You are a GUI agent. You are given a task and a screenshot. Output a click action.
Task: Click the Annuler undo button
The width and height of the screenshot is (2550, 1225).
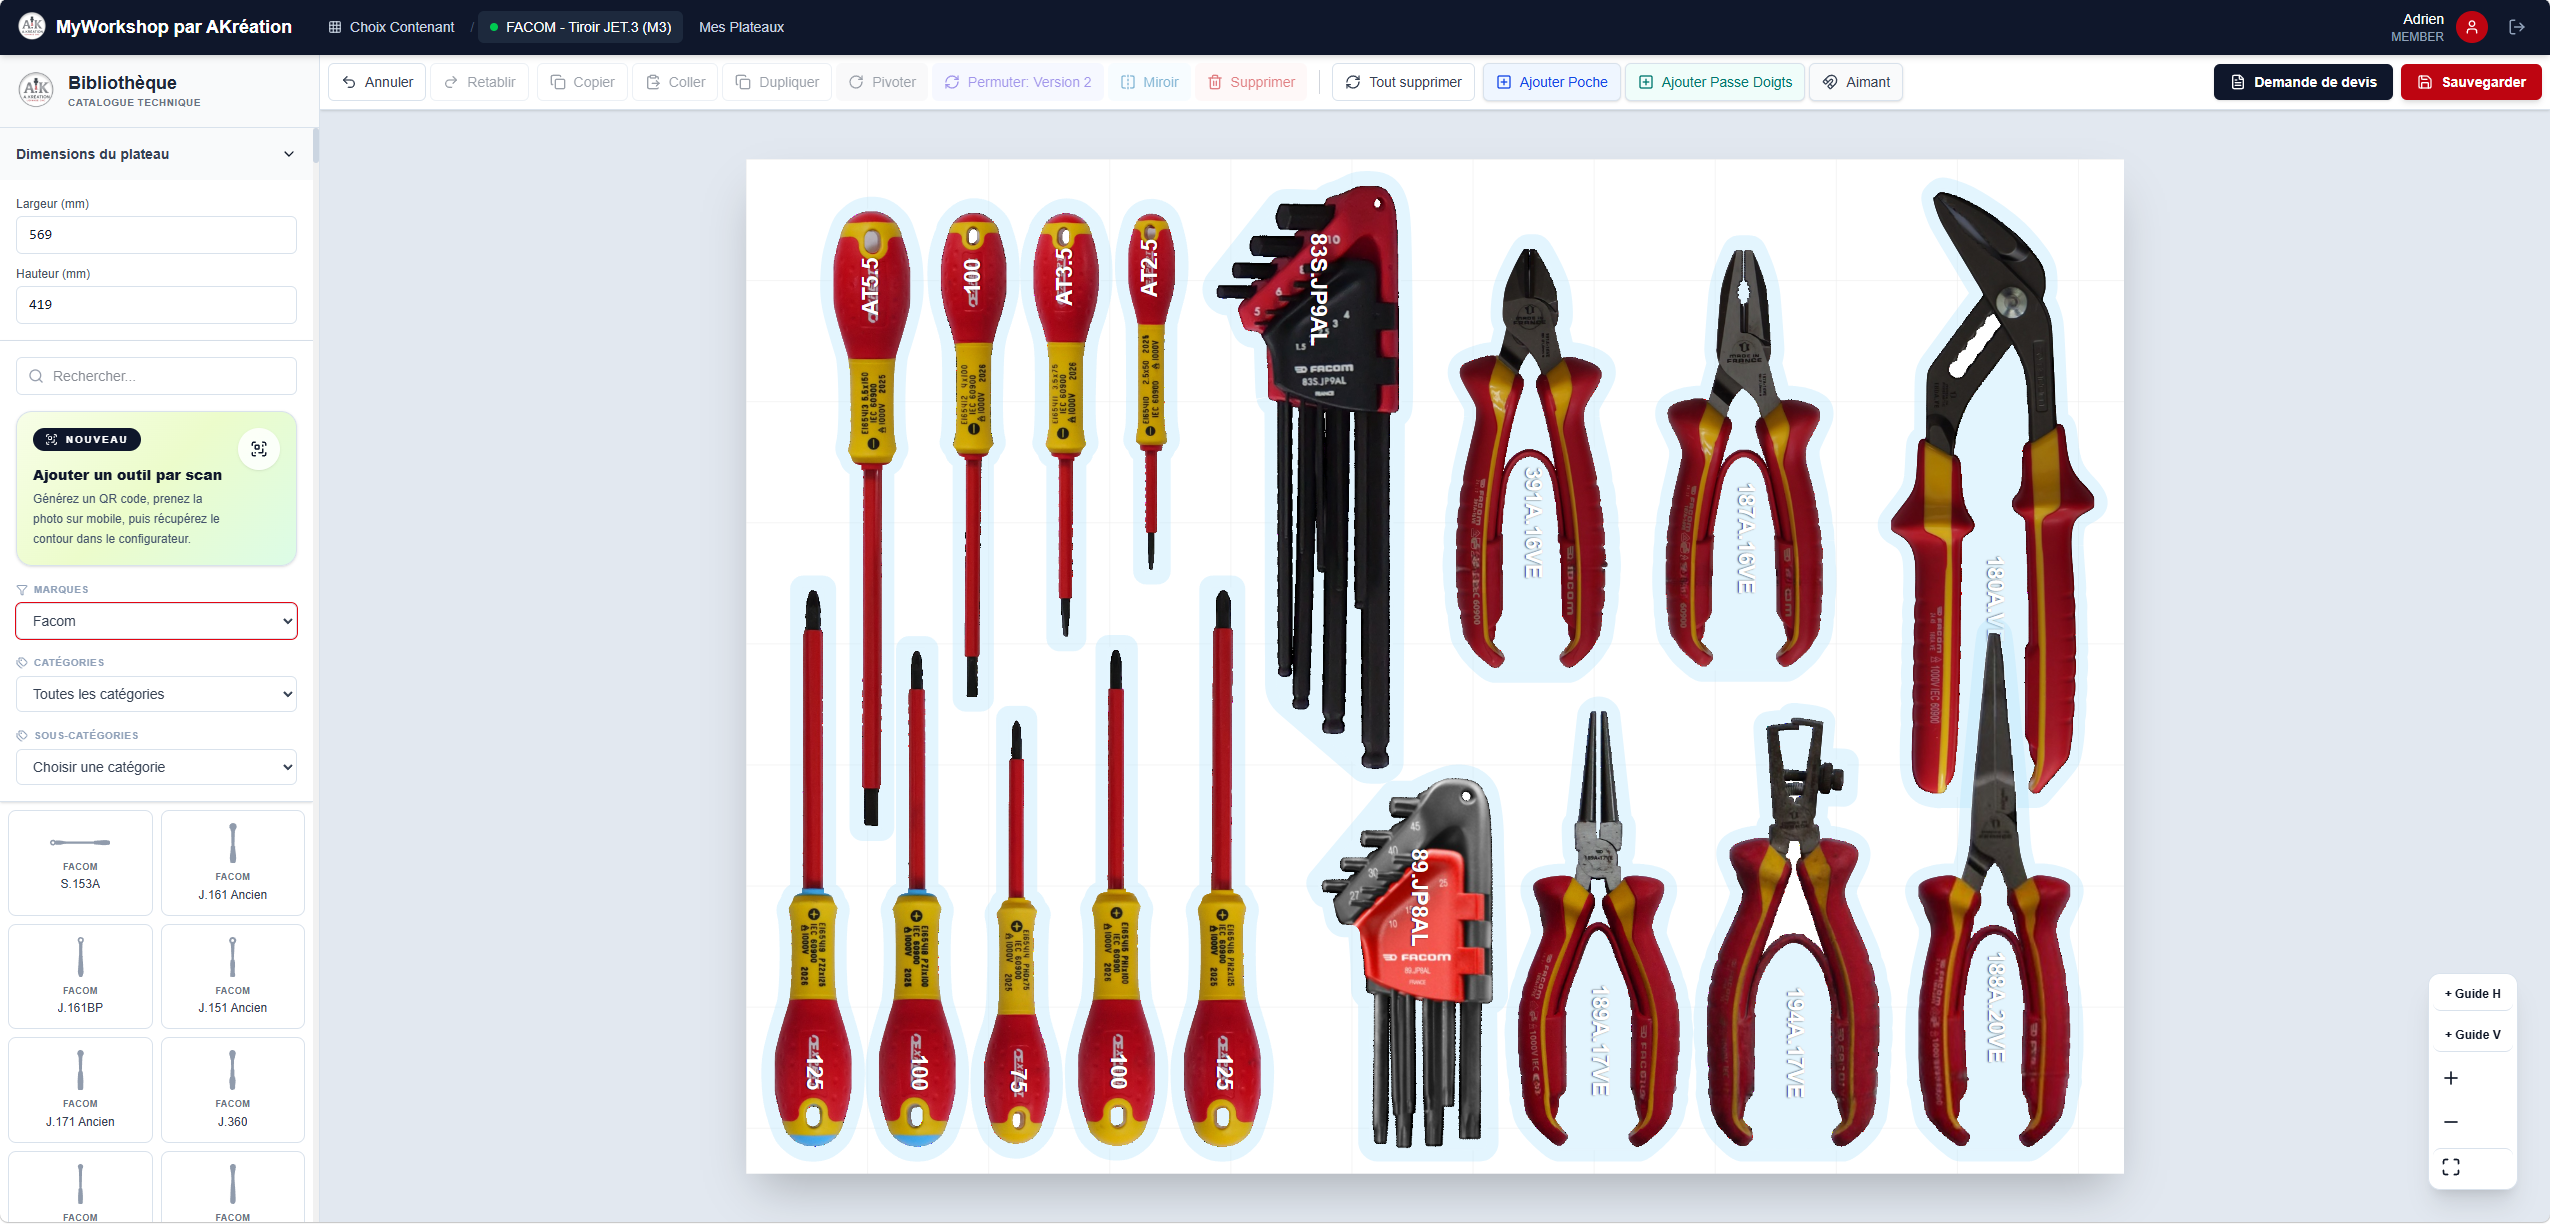tap(377, 82)
